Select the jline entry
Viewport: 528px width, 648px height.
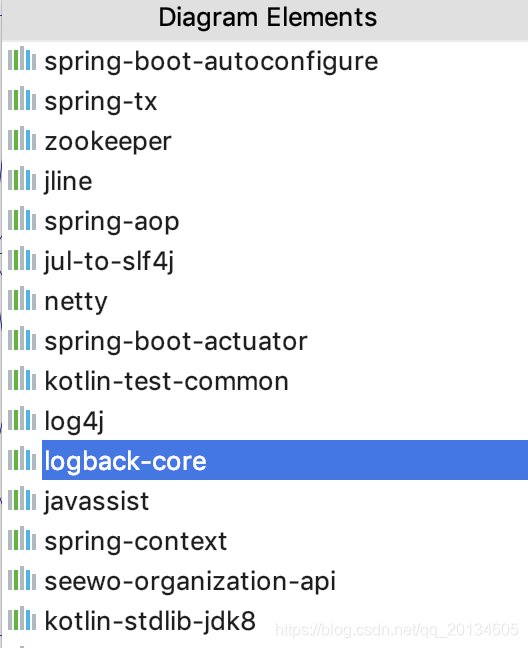click(x=265, y=181)
